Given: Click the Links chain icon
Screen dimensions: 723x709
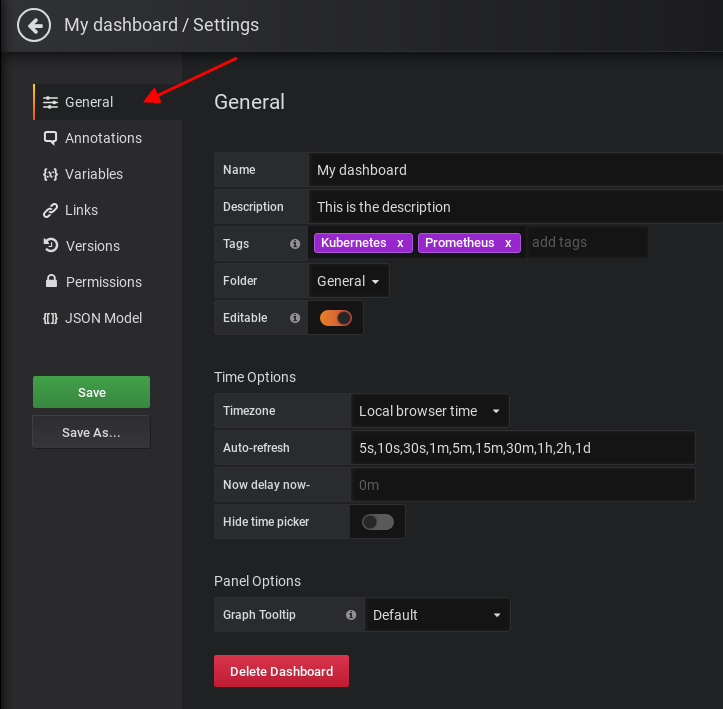Looking at the screenshot, I should pyautogui.click(x=50, y=210).
